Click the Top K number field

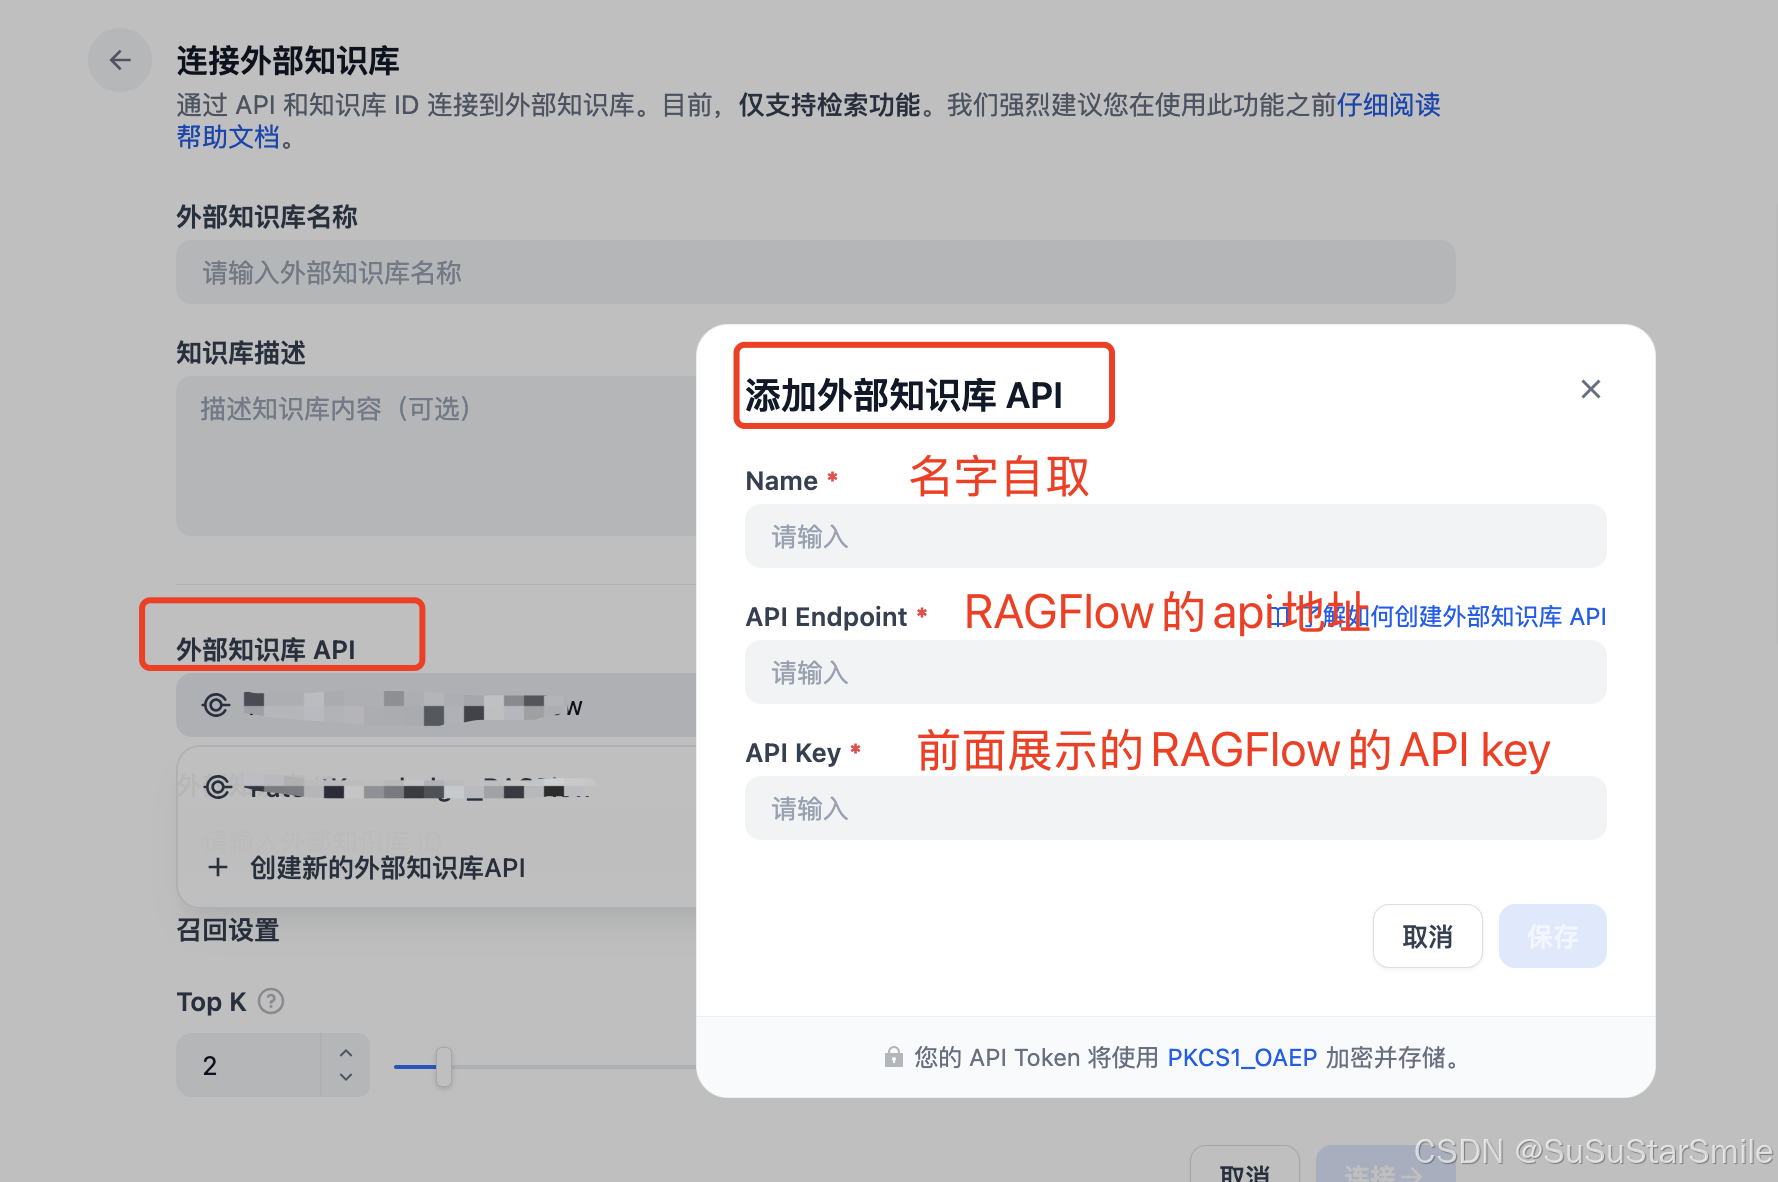[249, 1065]
